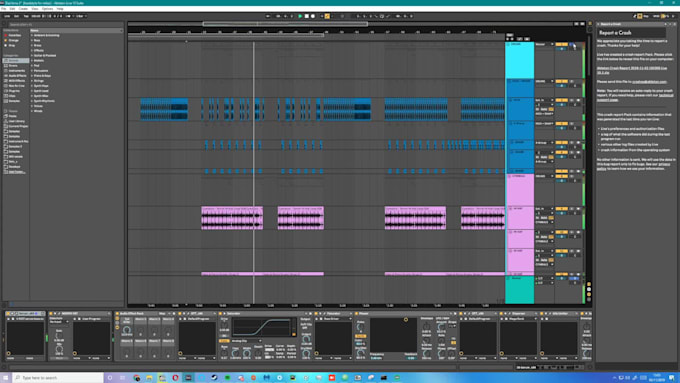Image resolution: width=680 pixels, height=383 pixels.
Task: Select Drums category in browser
Action: point(13,65)
